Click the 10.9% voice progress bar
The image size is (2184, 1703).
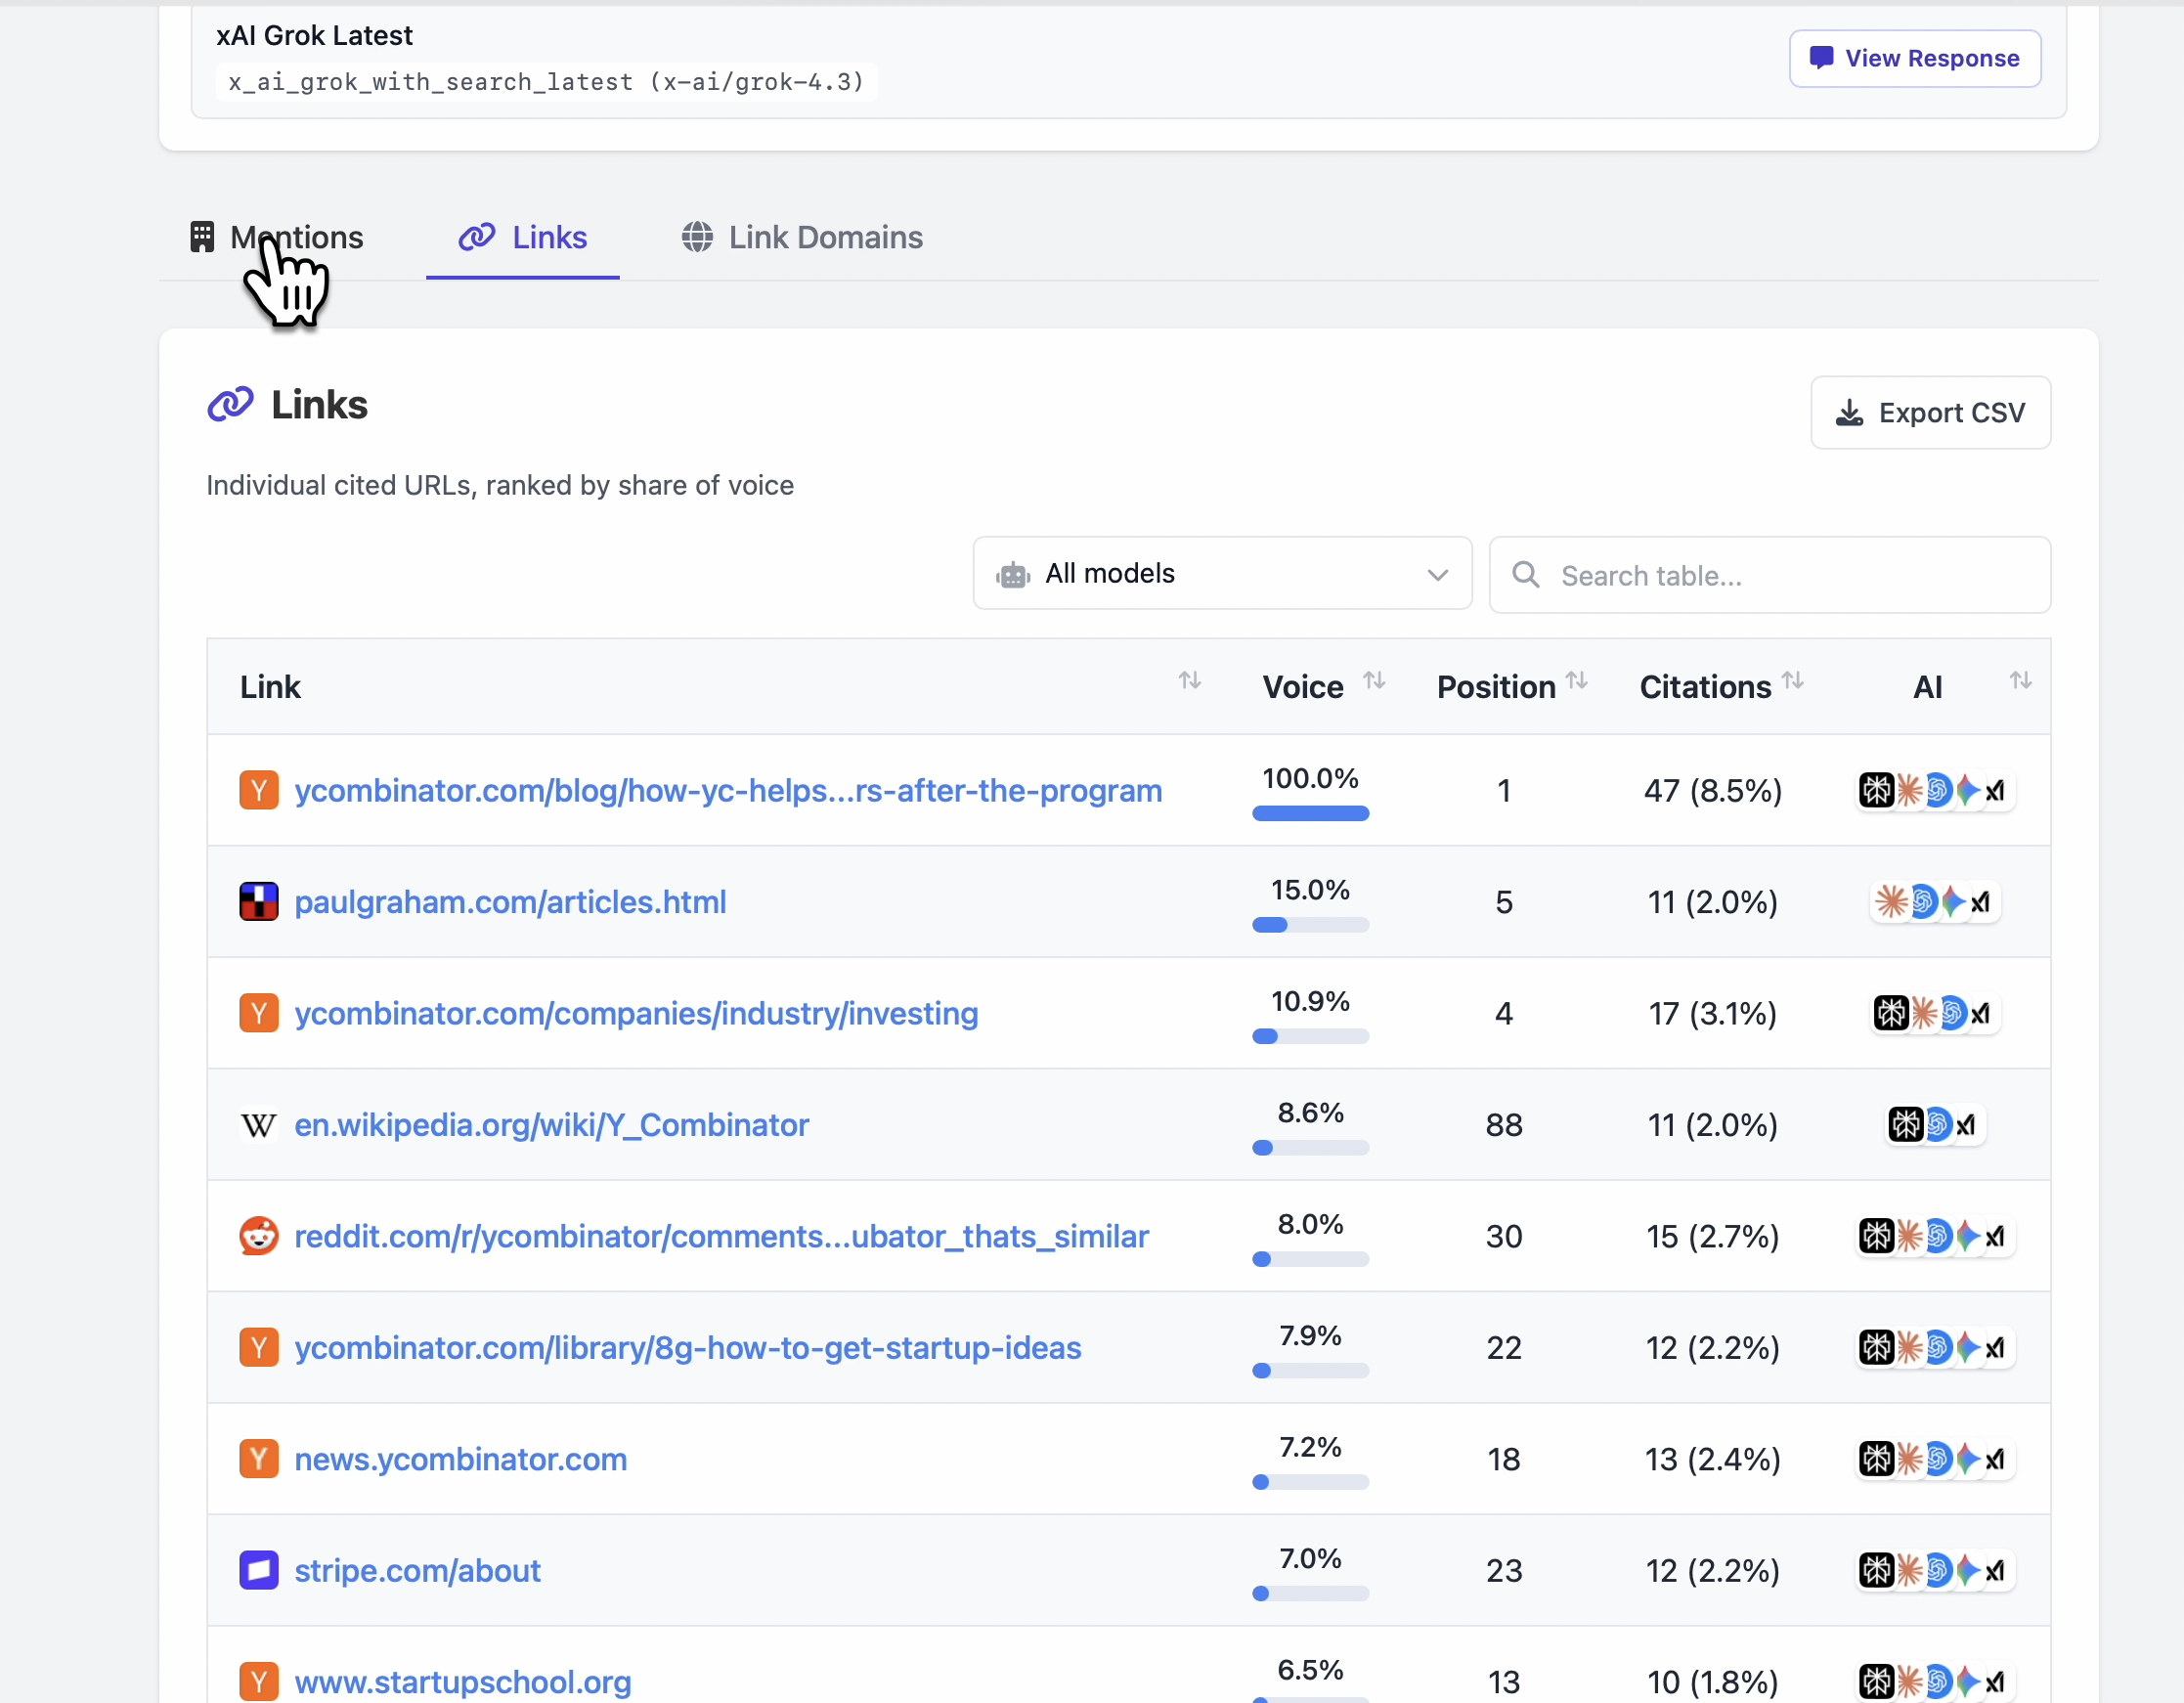click(x=1310, y=1037)
